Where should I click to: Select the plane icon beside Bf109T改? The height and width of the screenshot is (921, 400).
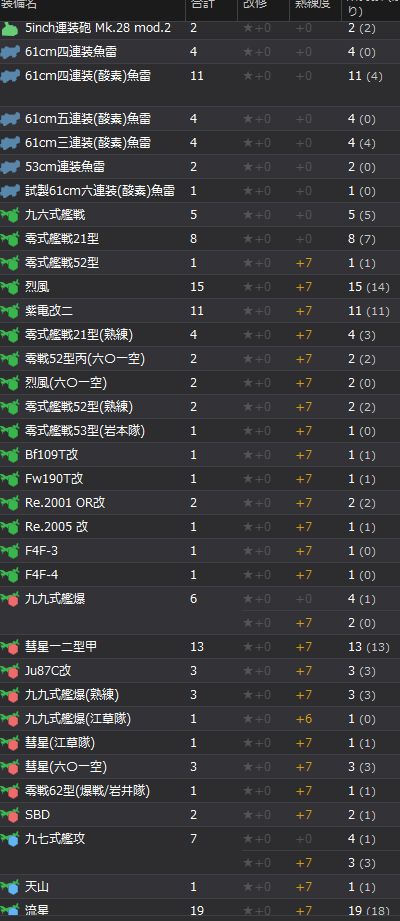point(9,455)
